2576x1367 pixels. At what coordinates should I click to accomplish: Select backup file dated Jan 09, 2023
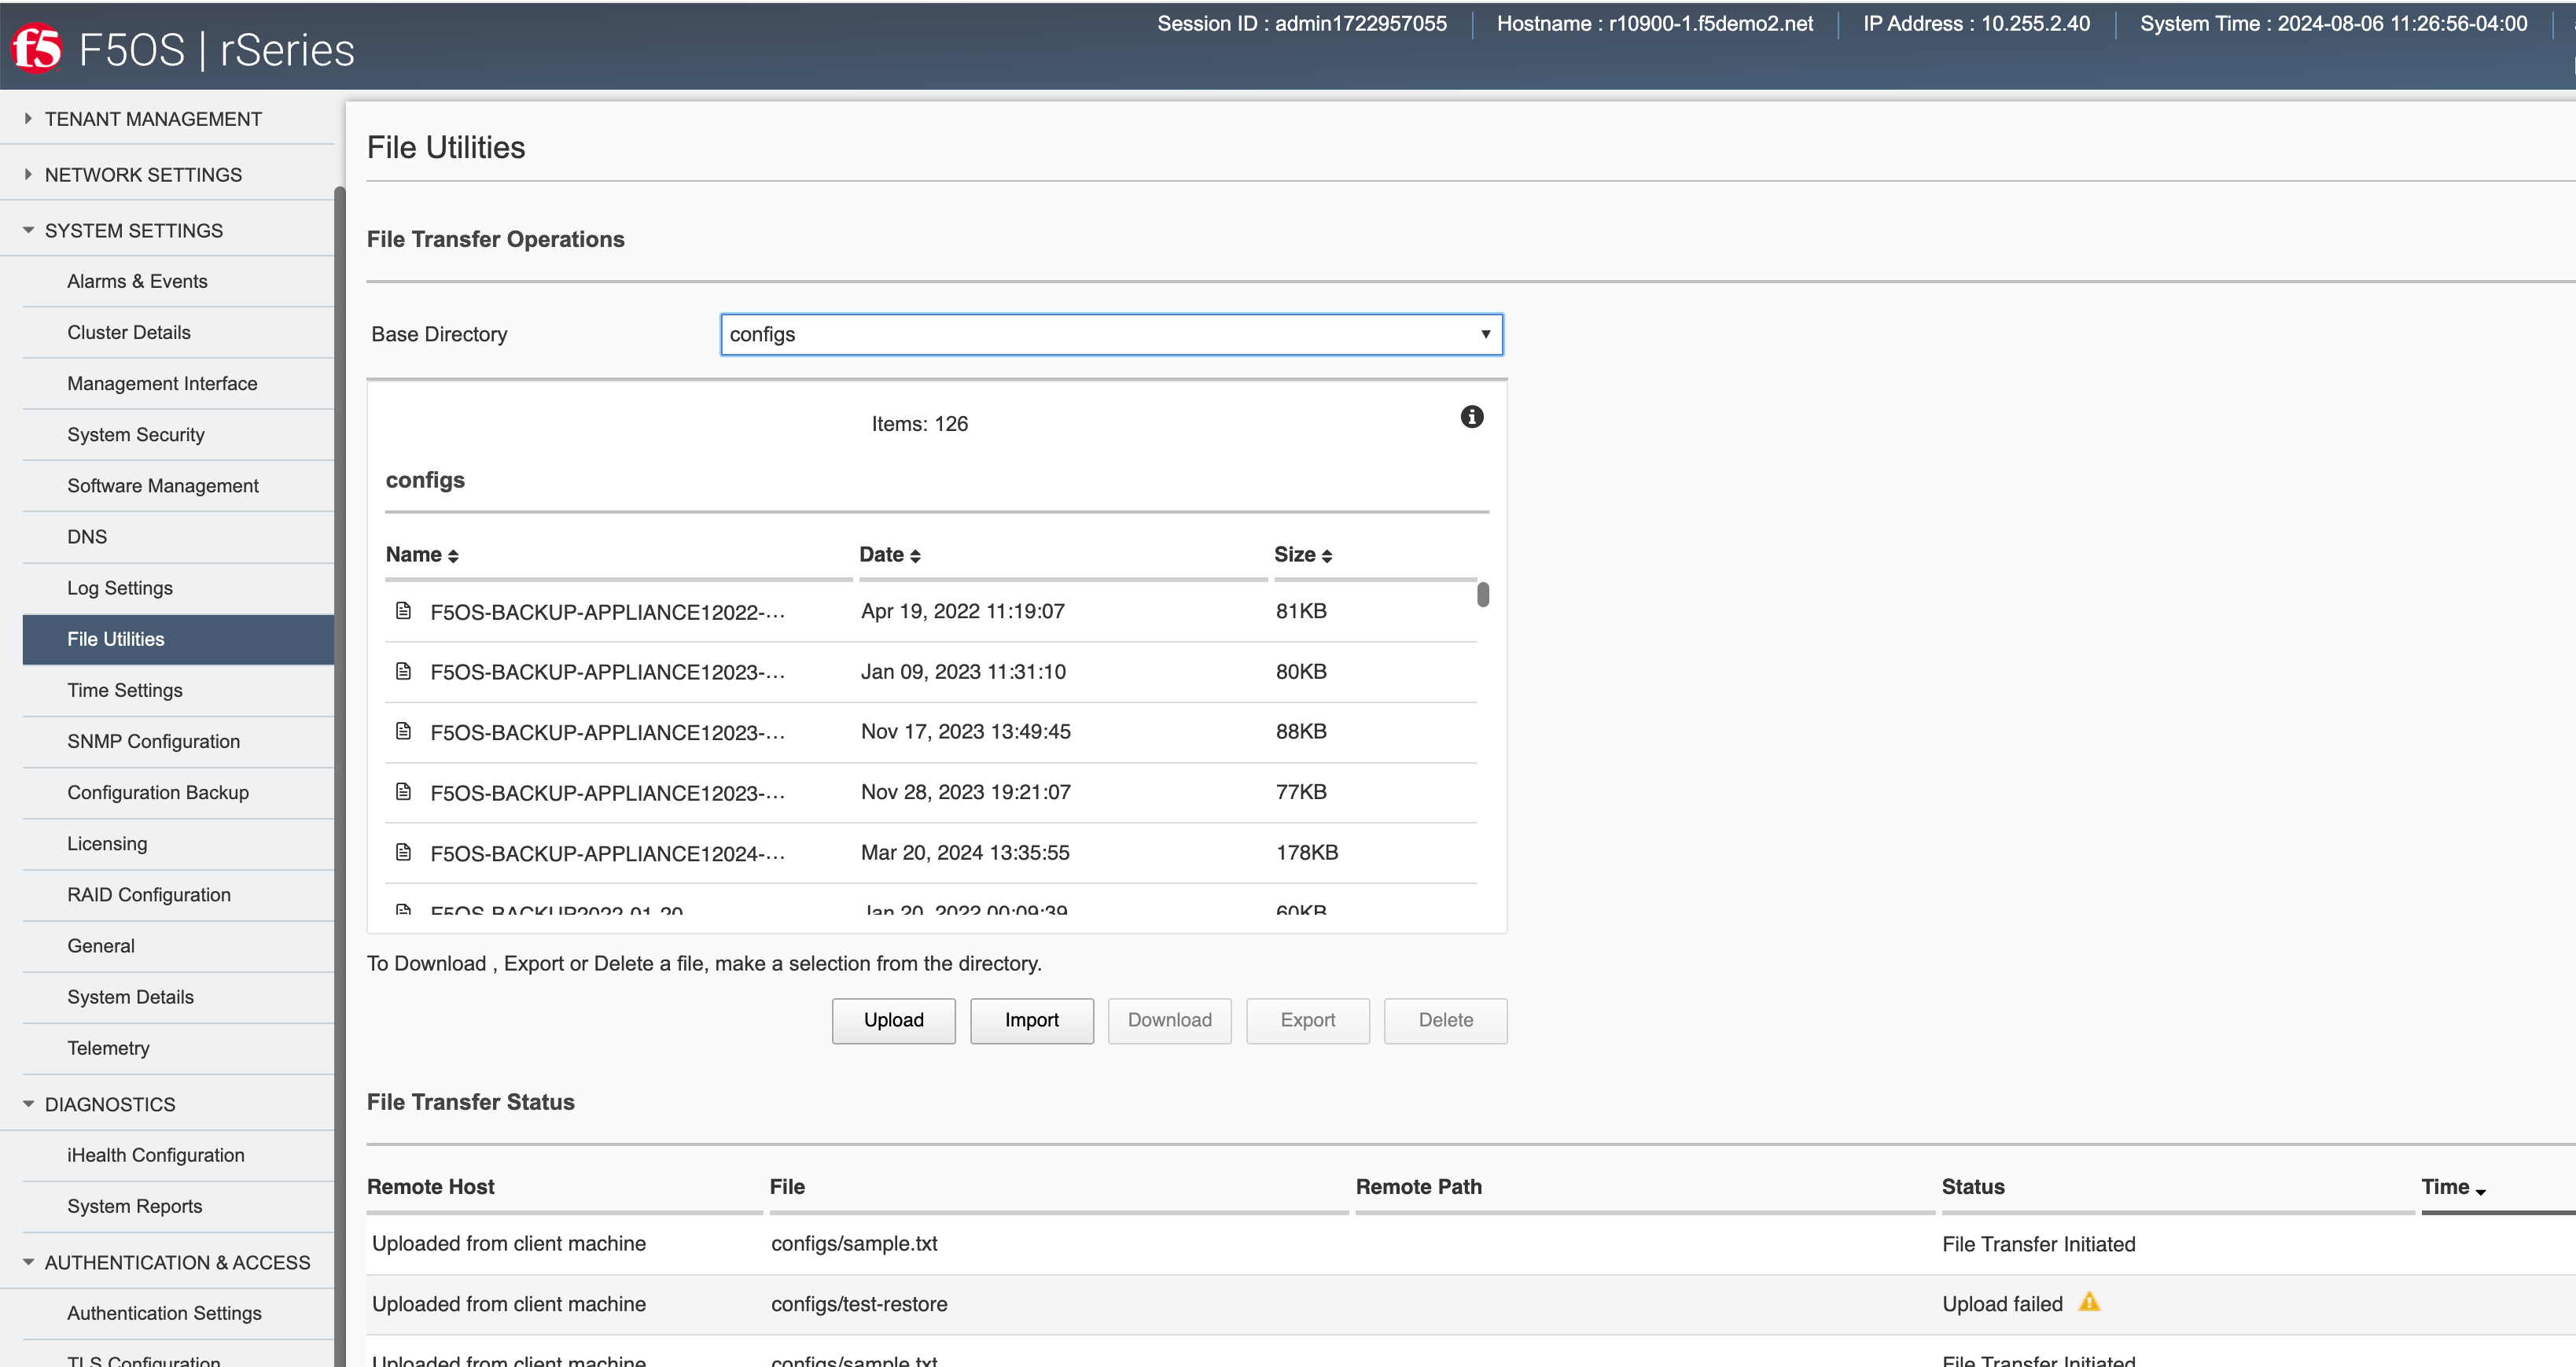tap(931, 671)
